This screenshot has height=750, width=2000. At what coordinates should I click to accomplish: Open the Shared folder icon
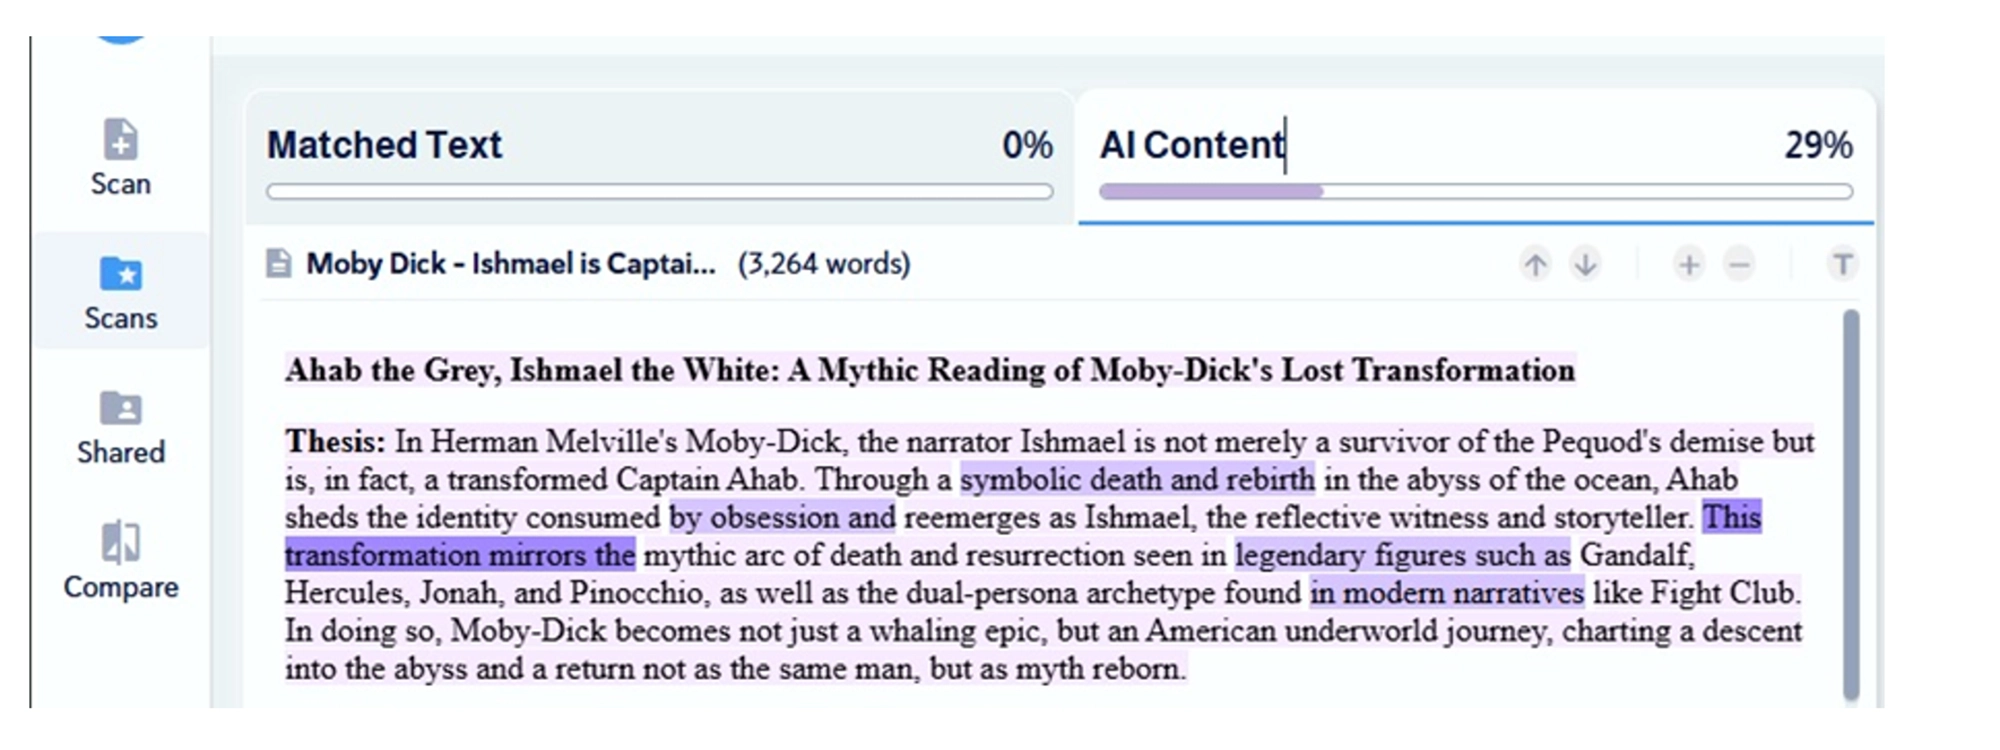pyautogui.click(x=121, y=409)
